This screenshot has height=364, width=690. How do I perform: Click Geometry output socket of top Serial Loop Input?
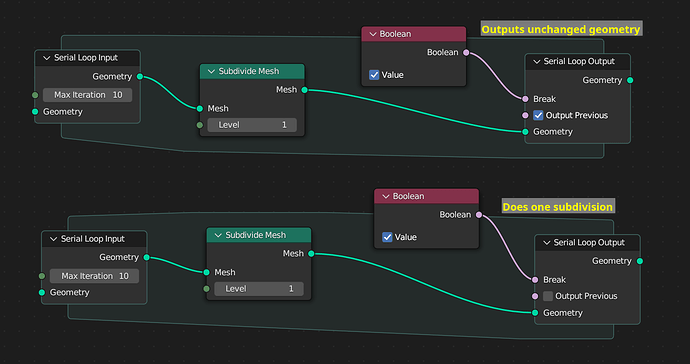(140, 77)
